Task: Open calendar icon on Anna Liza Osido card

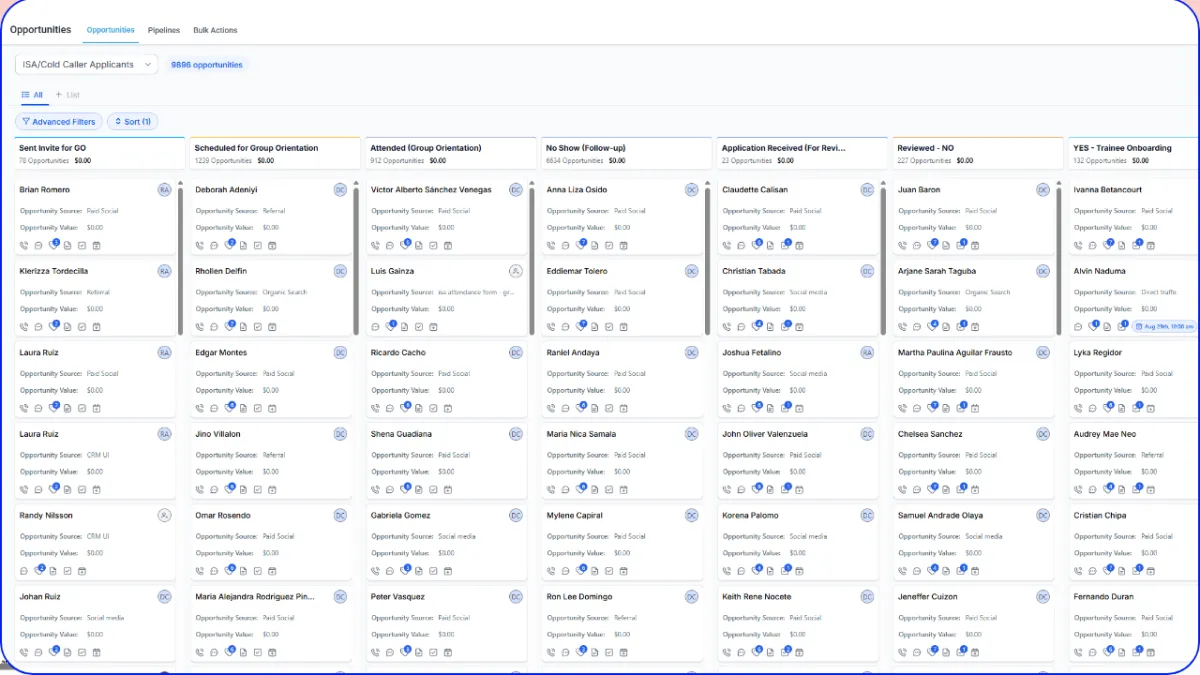Action: coord(623,245)
